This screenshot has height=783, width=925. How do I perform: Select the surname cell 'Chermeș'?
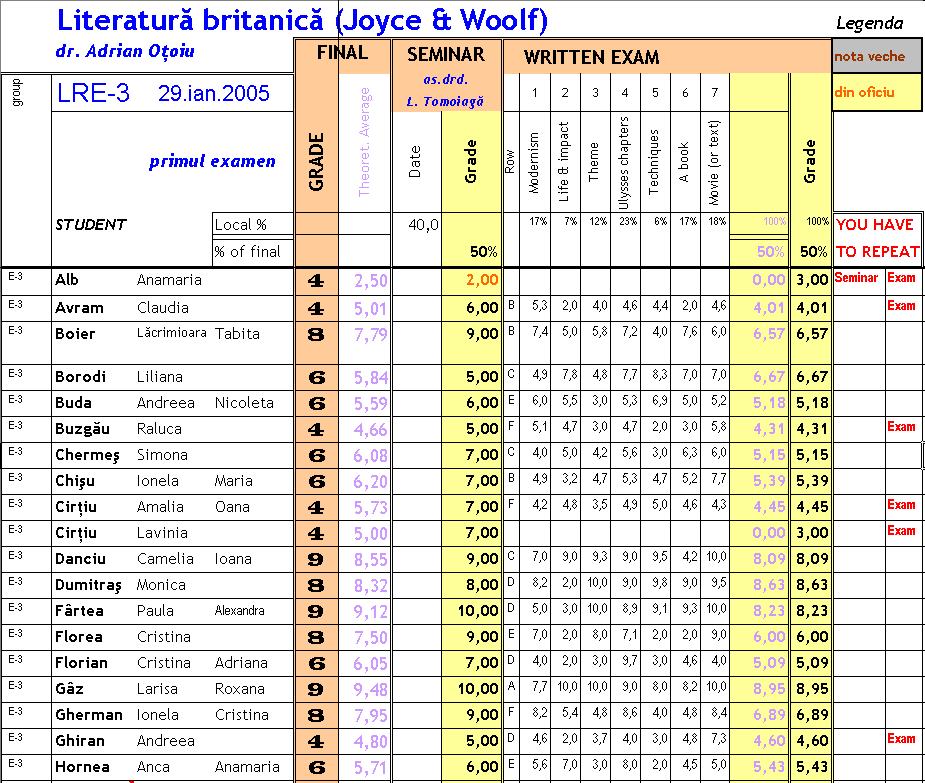(x=87, y=456)
